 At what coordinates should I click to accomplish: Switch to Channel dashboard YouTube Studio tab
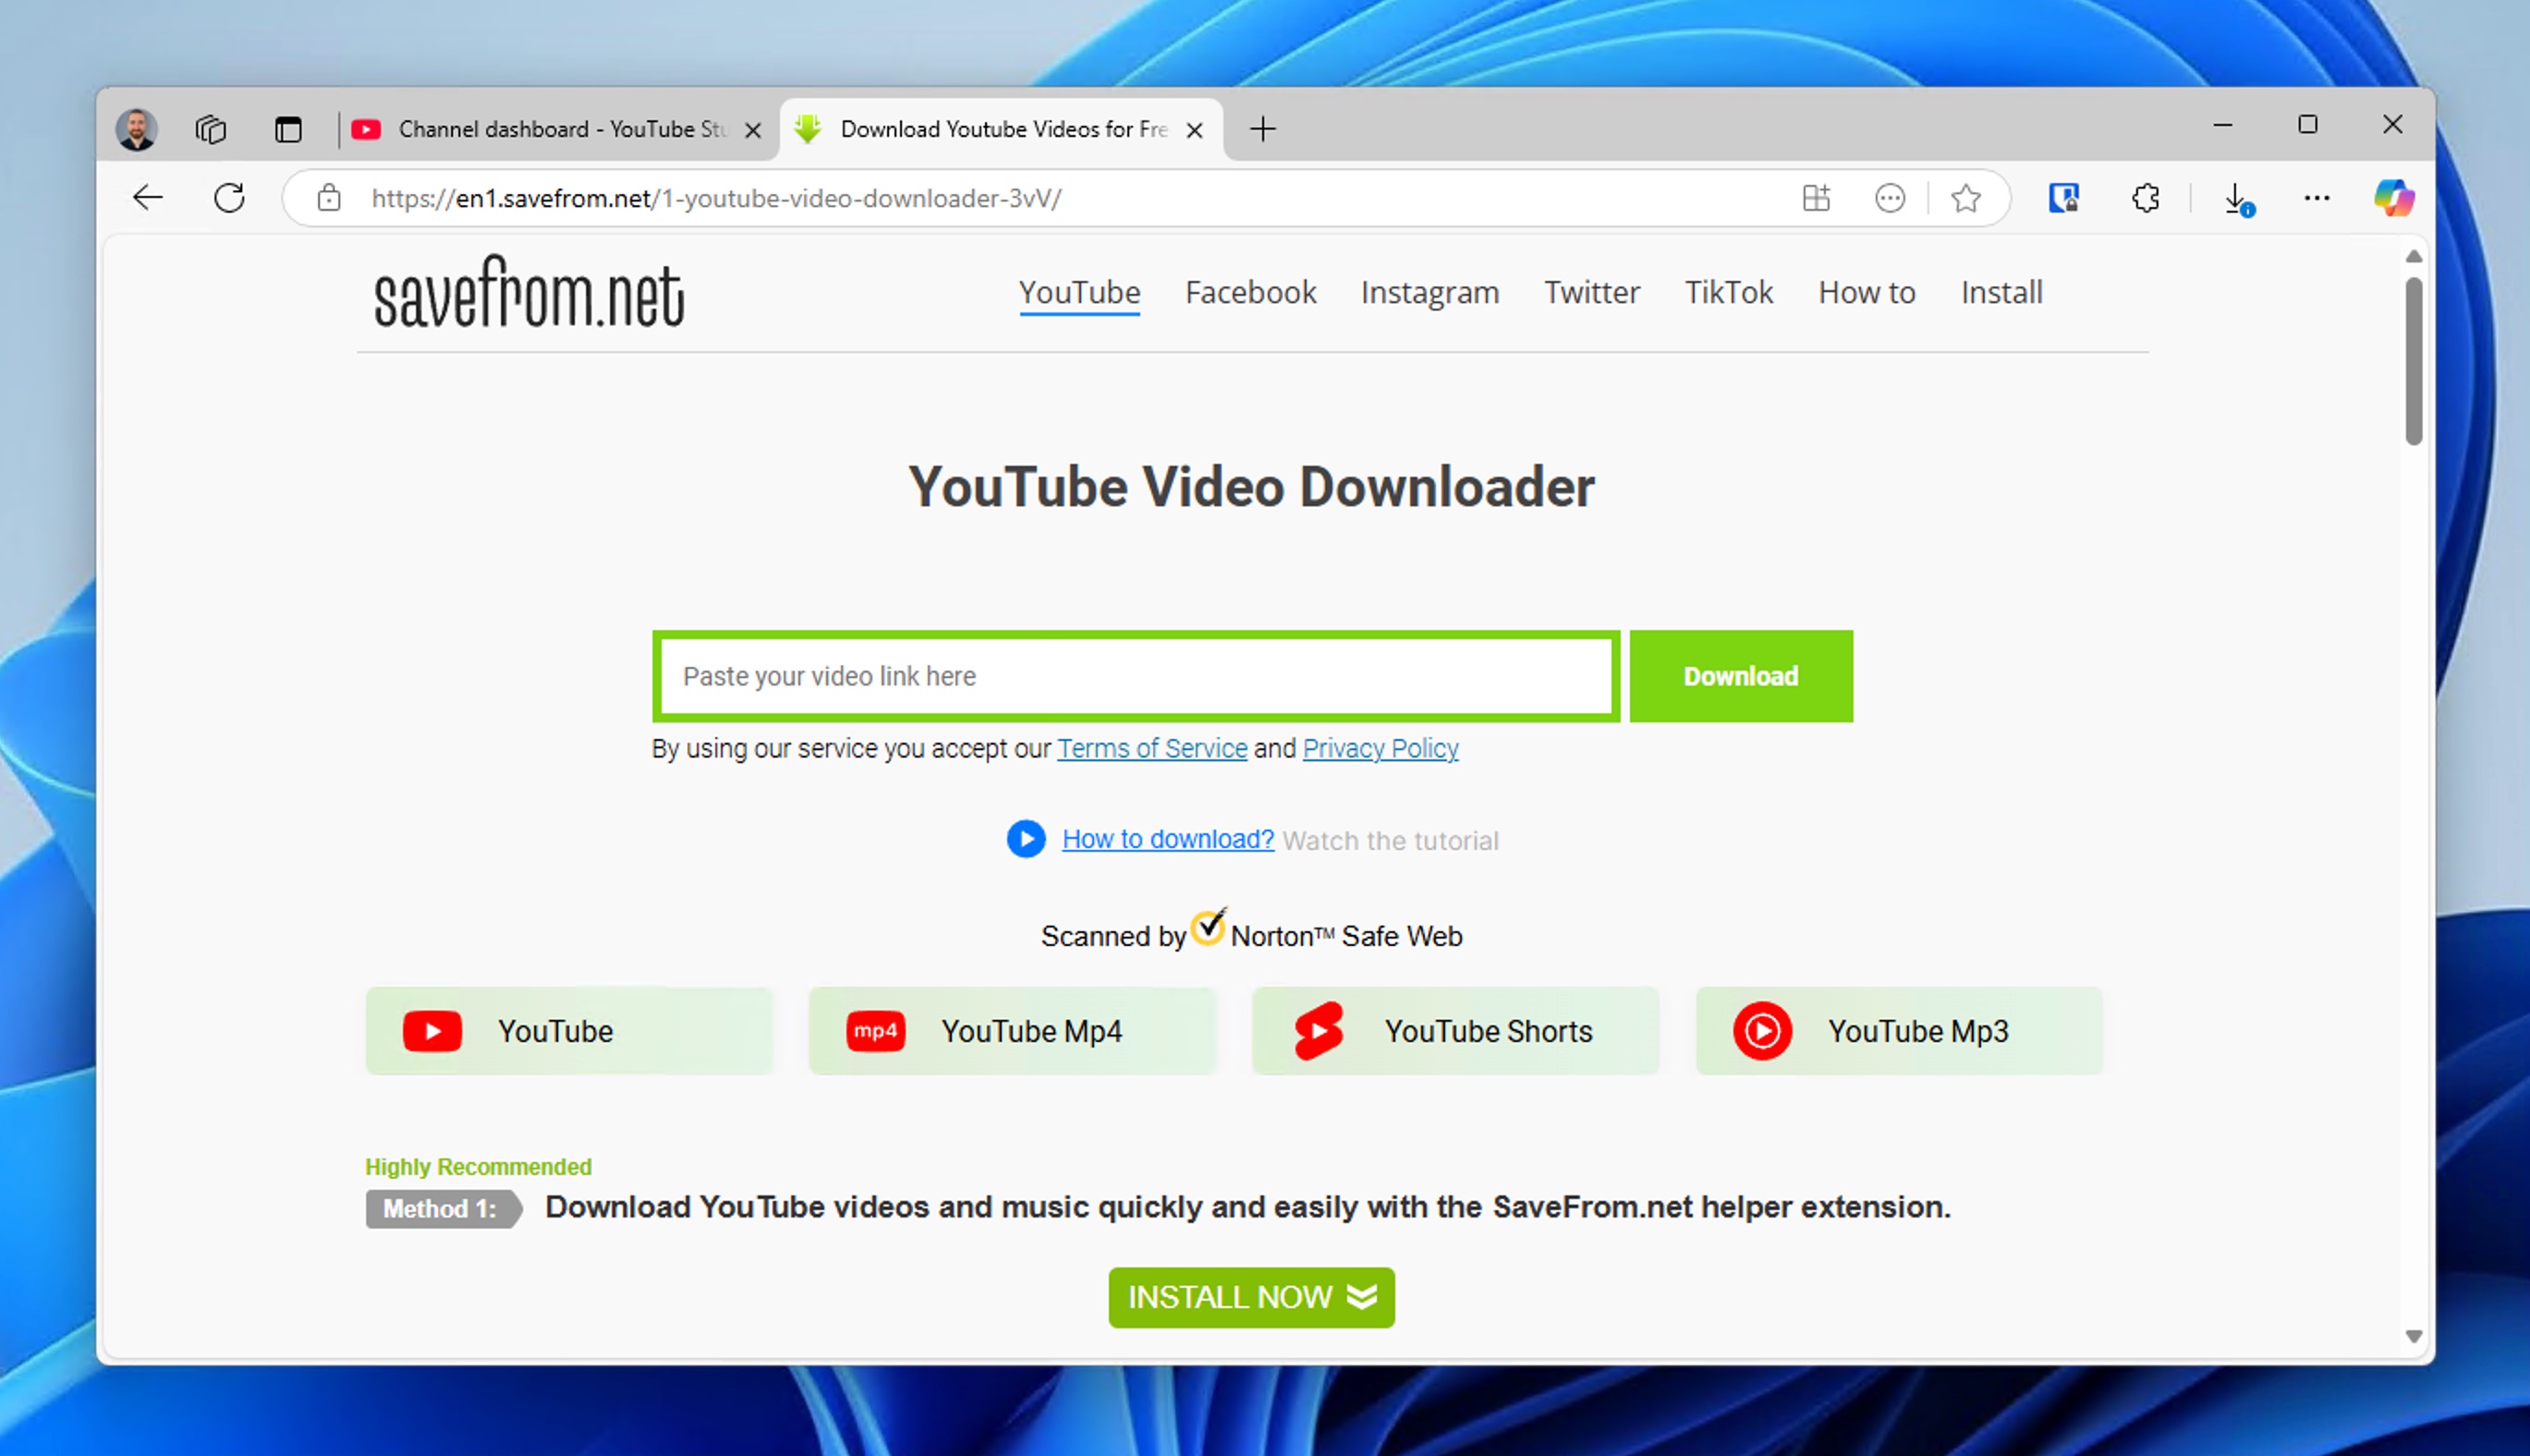click(560, 129)
